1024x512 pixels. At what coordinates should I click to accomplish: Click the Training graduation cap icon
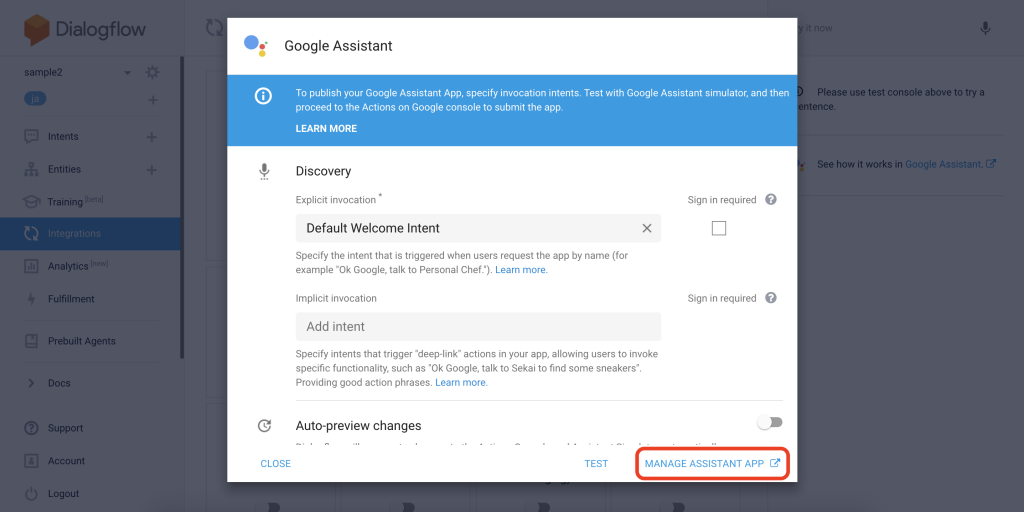pyautogui.click(x=31, y=201)
